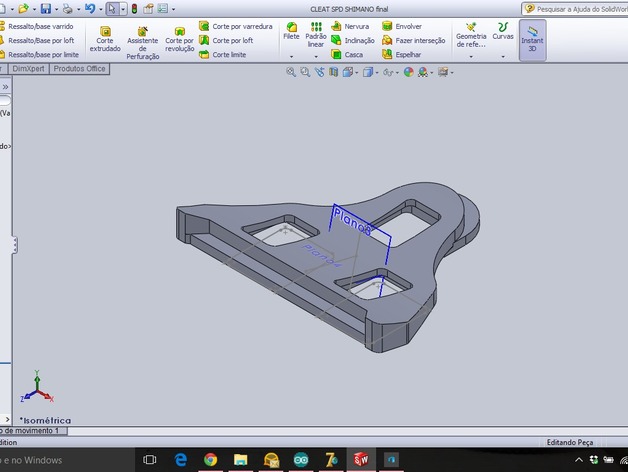Viewport: 628px width, 472px height.
Task: Apply the Filete fillet tool
Action: click(291, 31)
